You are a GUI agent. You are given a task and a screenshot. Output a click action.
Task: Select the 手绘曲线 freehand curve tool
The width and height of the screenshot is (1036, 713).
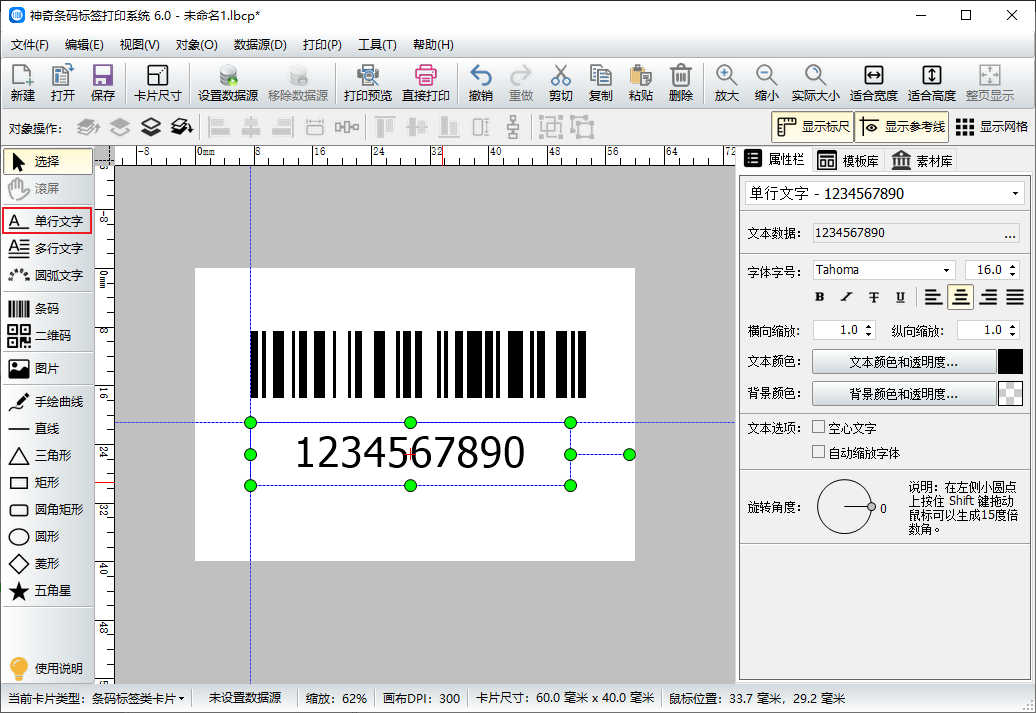47,402
